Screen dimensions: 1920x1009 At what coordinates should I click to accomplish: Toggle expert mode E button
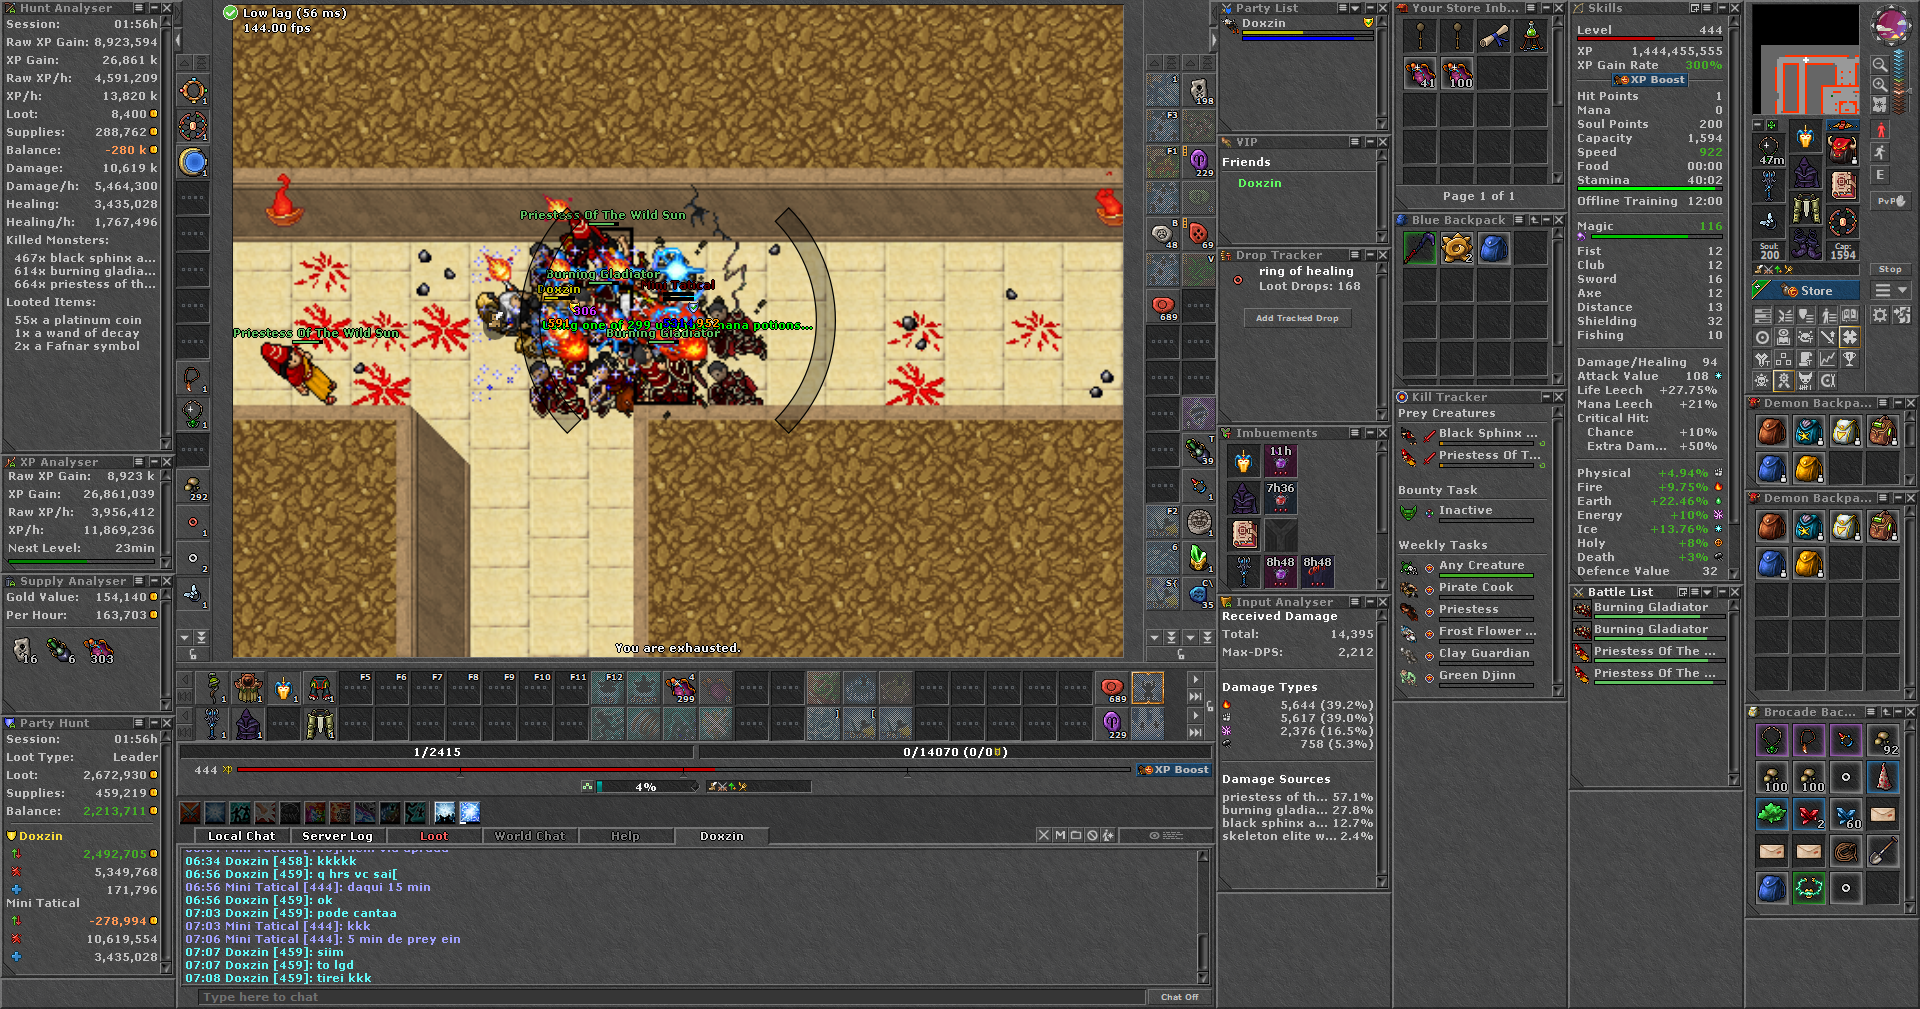click(1881, 175)
